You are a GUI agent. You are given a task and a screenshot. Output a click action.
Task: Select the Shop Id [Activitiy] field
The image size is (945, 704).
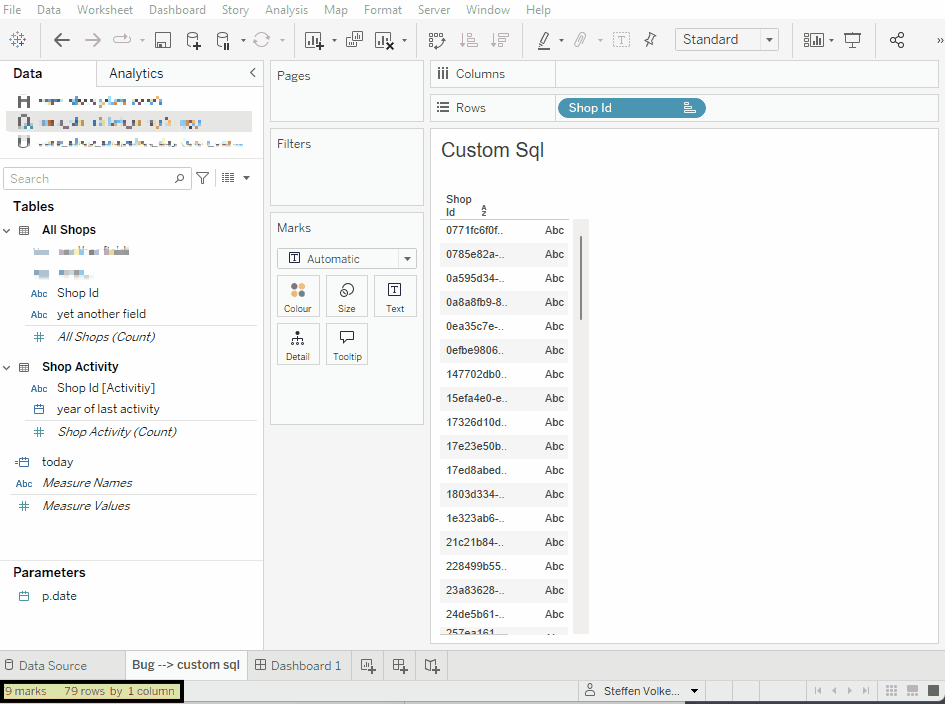coord(106,388)
